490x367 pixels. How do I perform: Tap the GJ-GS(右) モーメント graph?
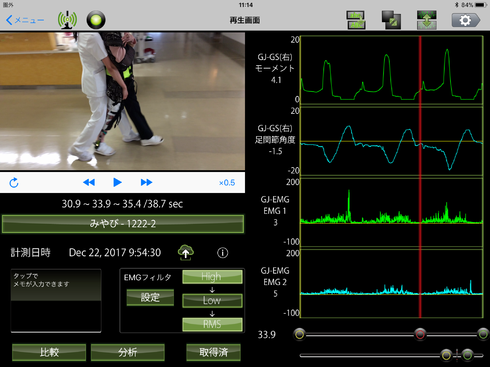tap(392, 70)
